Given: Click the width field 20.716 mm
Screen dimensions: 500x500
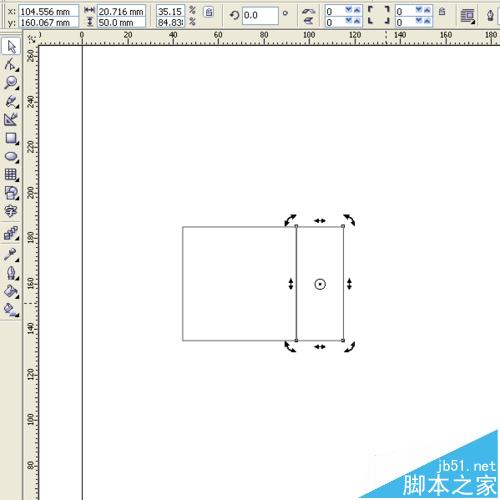Looking at the screenshot, I should pyautogui.click(x=121, y=11).
